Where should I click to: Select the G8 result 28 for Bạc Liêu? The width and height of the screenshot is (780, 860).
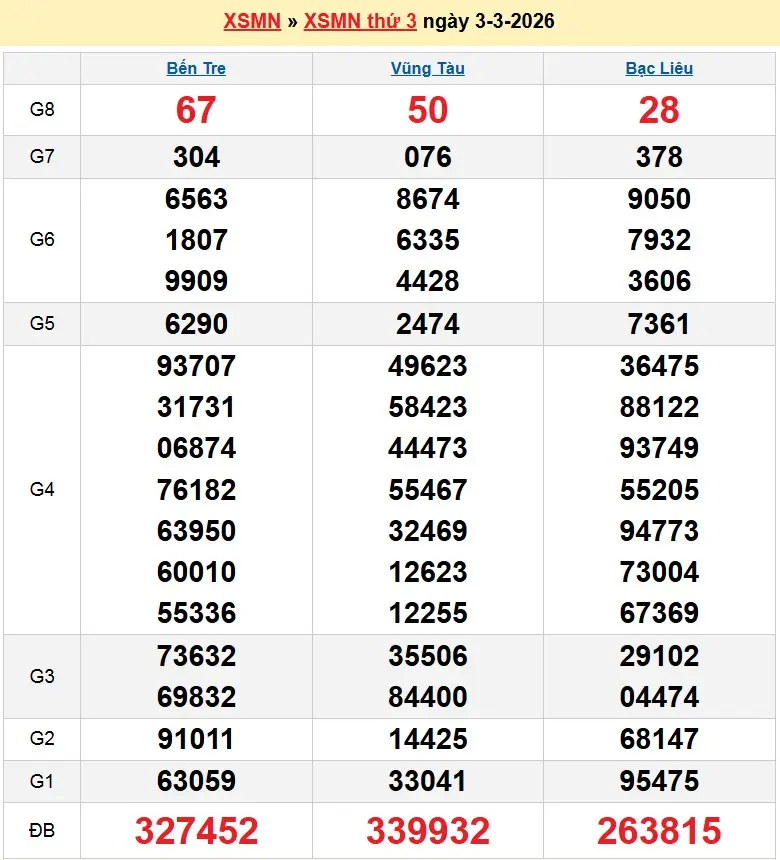659,110
